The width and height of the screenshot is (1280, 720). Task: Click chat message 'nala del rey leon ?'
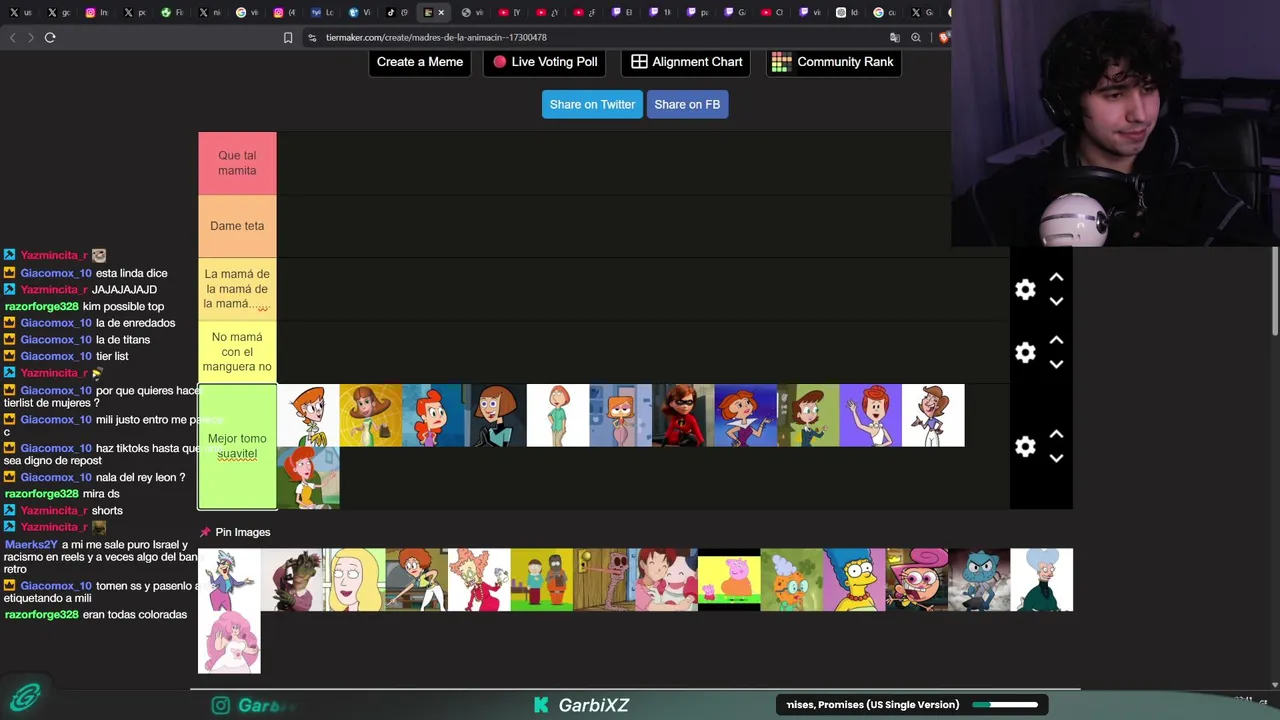[x=140, y=477]
